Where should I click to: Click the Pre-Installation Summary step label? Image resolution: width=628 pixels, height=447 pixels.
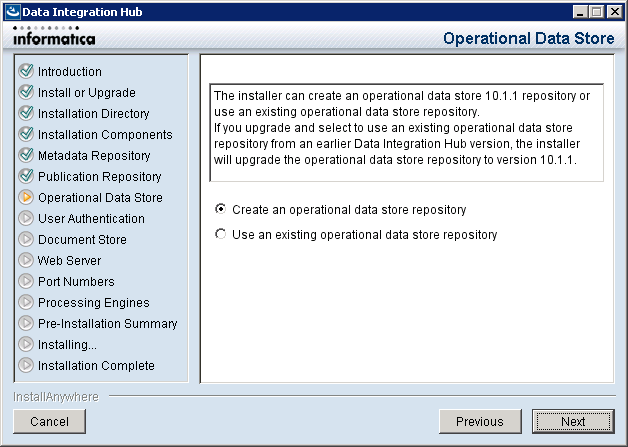(x=108, y=324)
